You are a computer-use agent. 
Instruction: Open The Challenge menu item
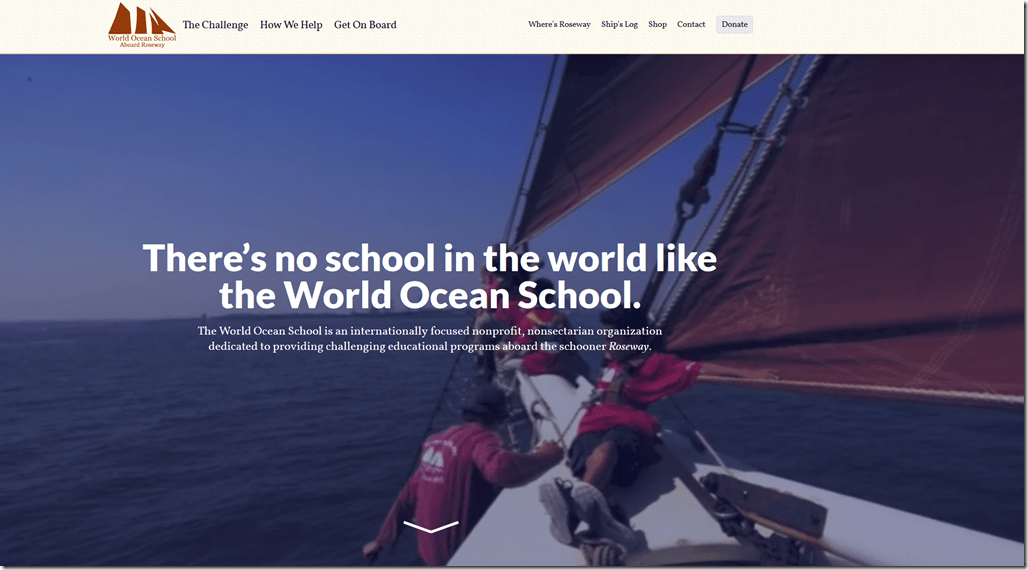click(215, 25)
